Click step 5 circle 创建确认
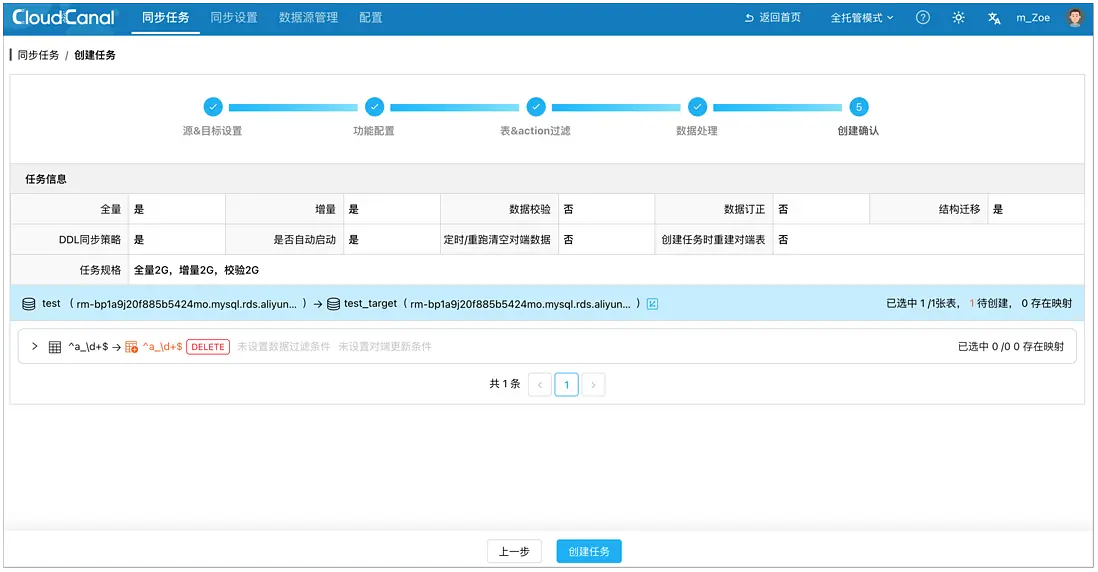The width and height of the screenshot is (1098, 572). click(x=859, y=107)
